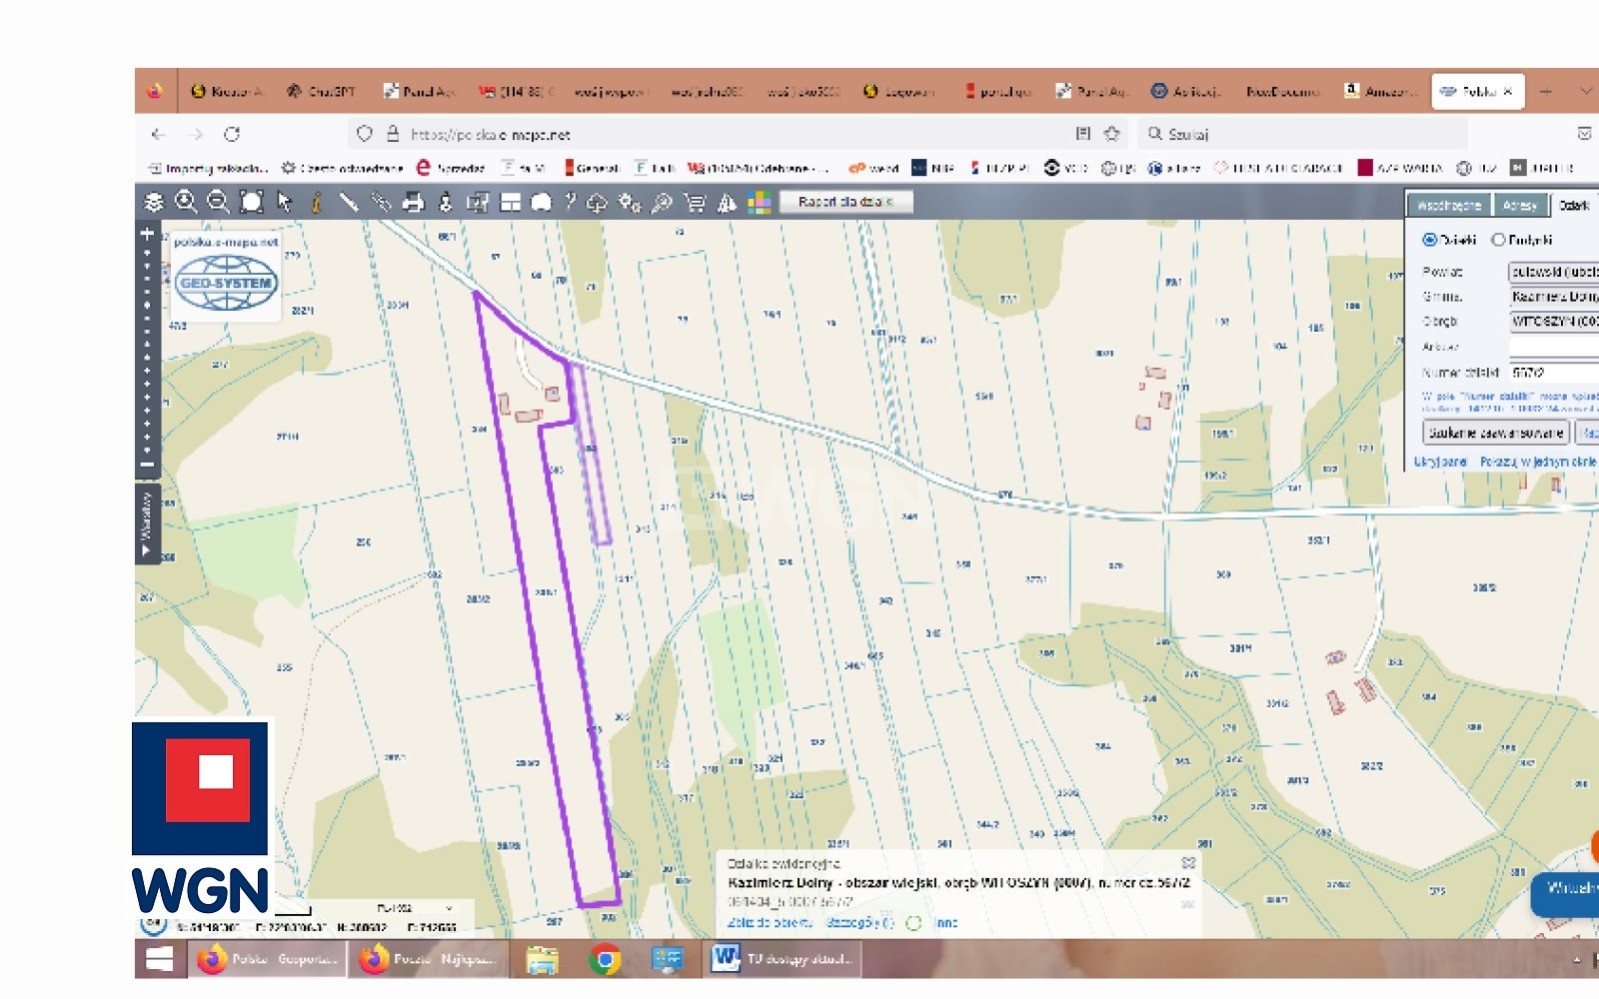Activate the arrow selection pointer tool
Screen dimensions: 1599x999
[284, 202]
